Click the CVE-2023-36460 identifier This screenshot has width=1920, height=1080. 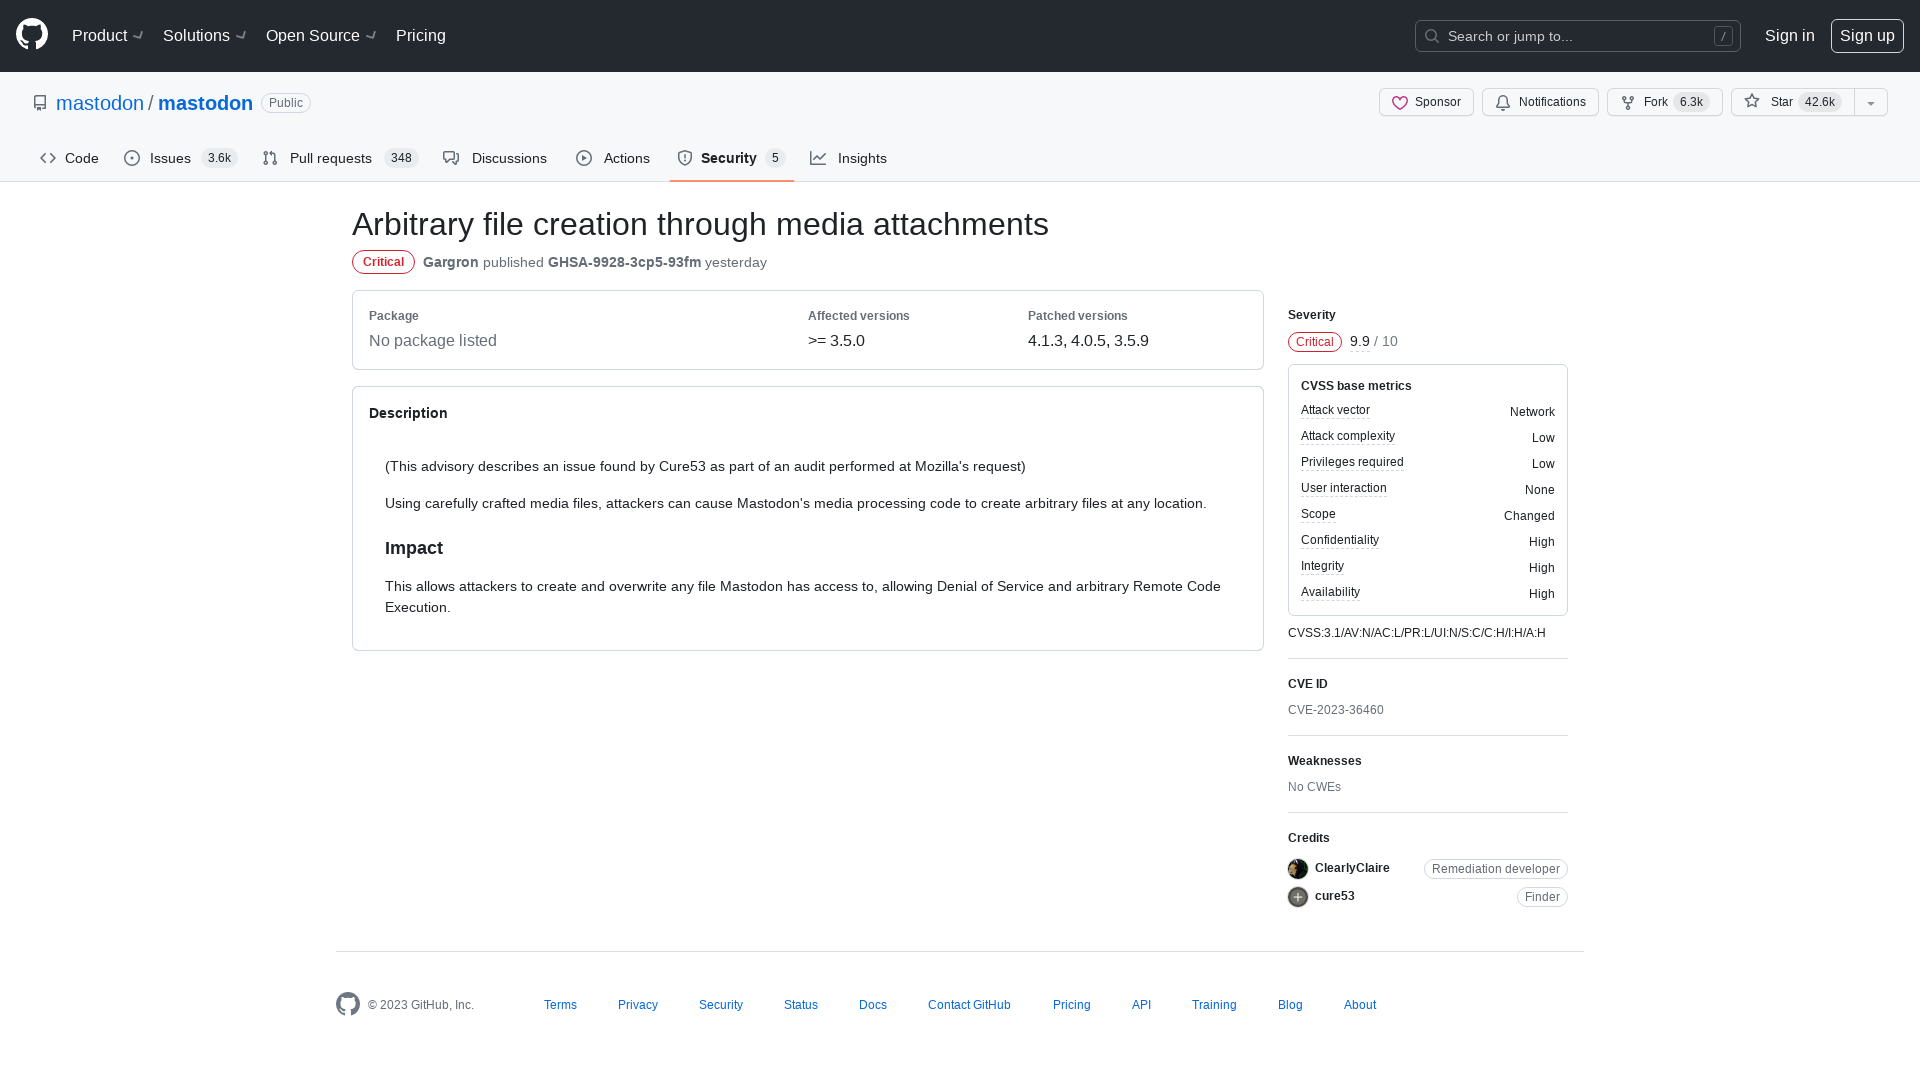(1336, 710)
